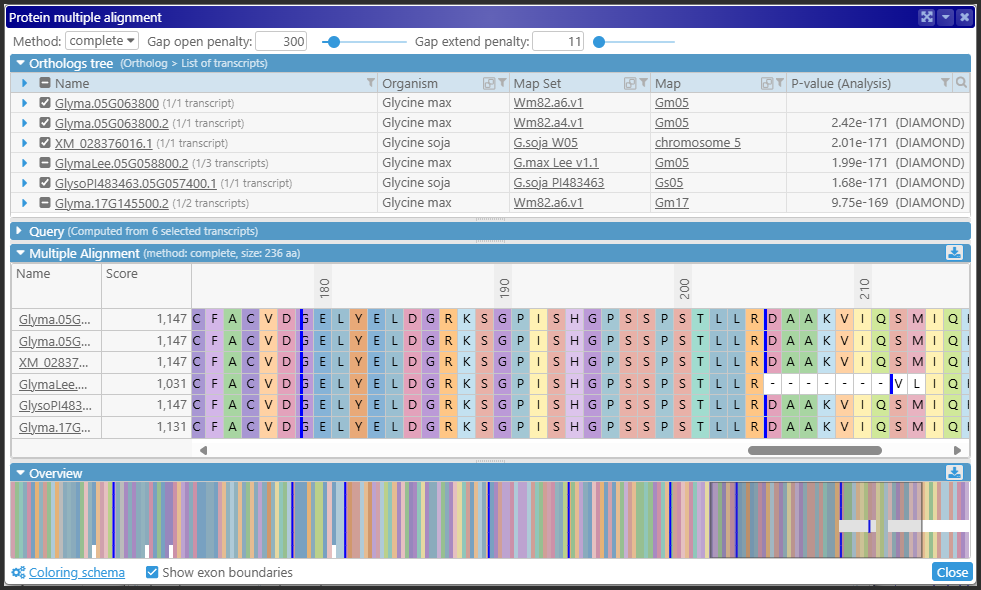
Task: Expand the Query section
Action: pyautogui.click(x=19, y=231)
